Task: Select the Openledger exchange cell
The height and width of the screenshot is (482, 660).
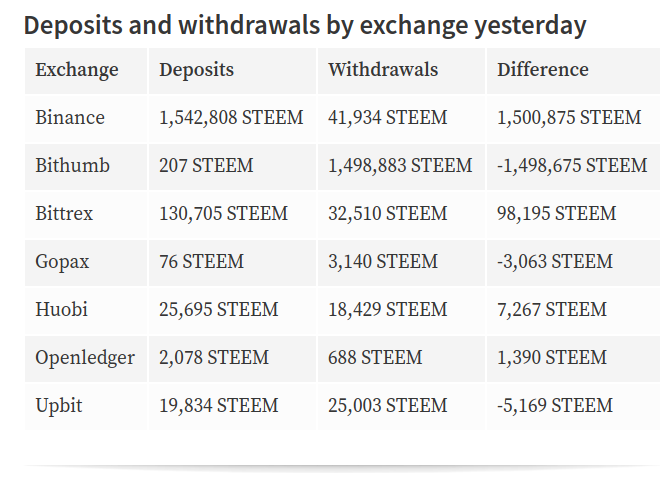Action: [85, 358]
